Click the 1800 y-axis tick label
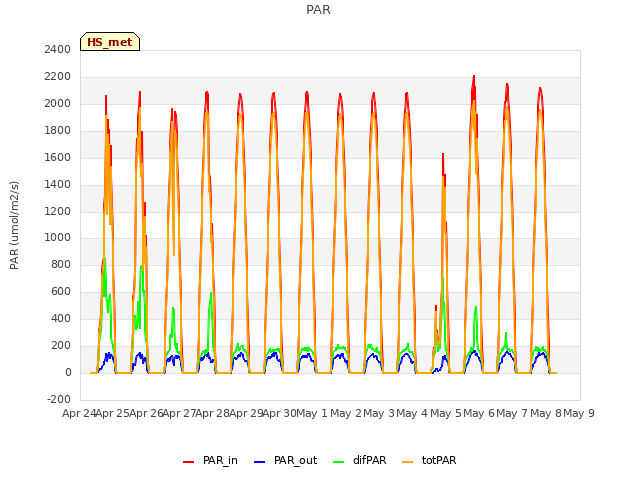The width and height of the screenshot is (640, 480). click(58, 130)
